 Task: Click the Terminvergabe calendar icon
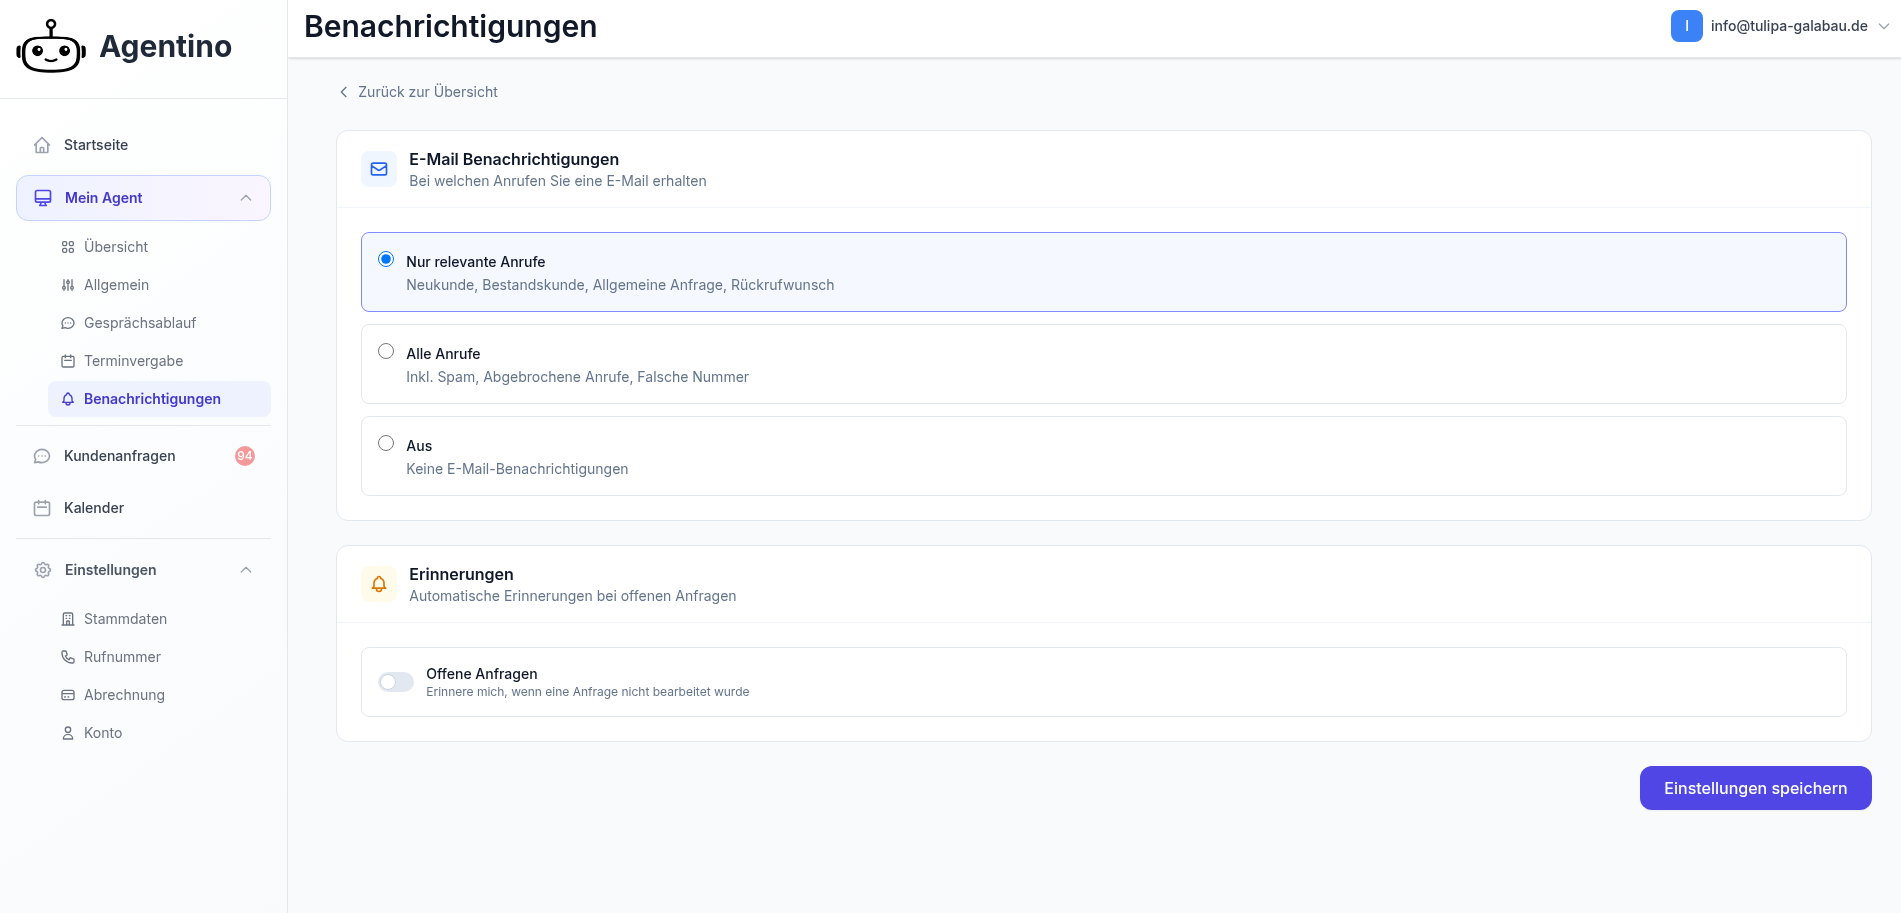tap(68, 361)
